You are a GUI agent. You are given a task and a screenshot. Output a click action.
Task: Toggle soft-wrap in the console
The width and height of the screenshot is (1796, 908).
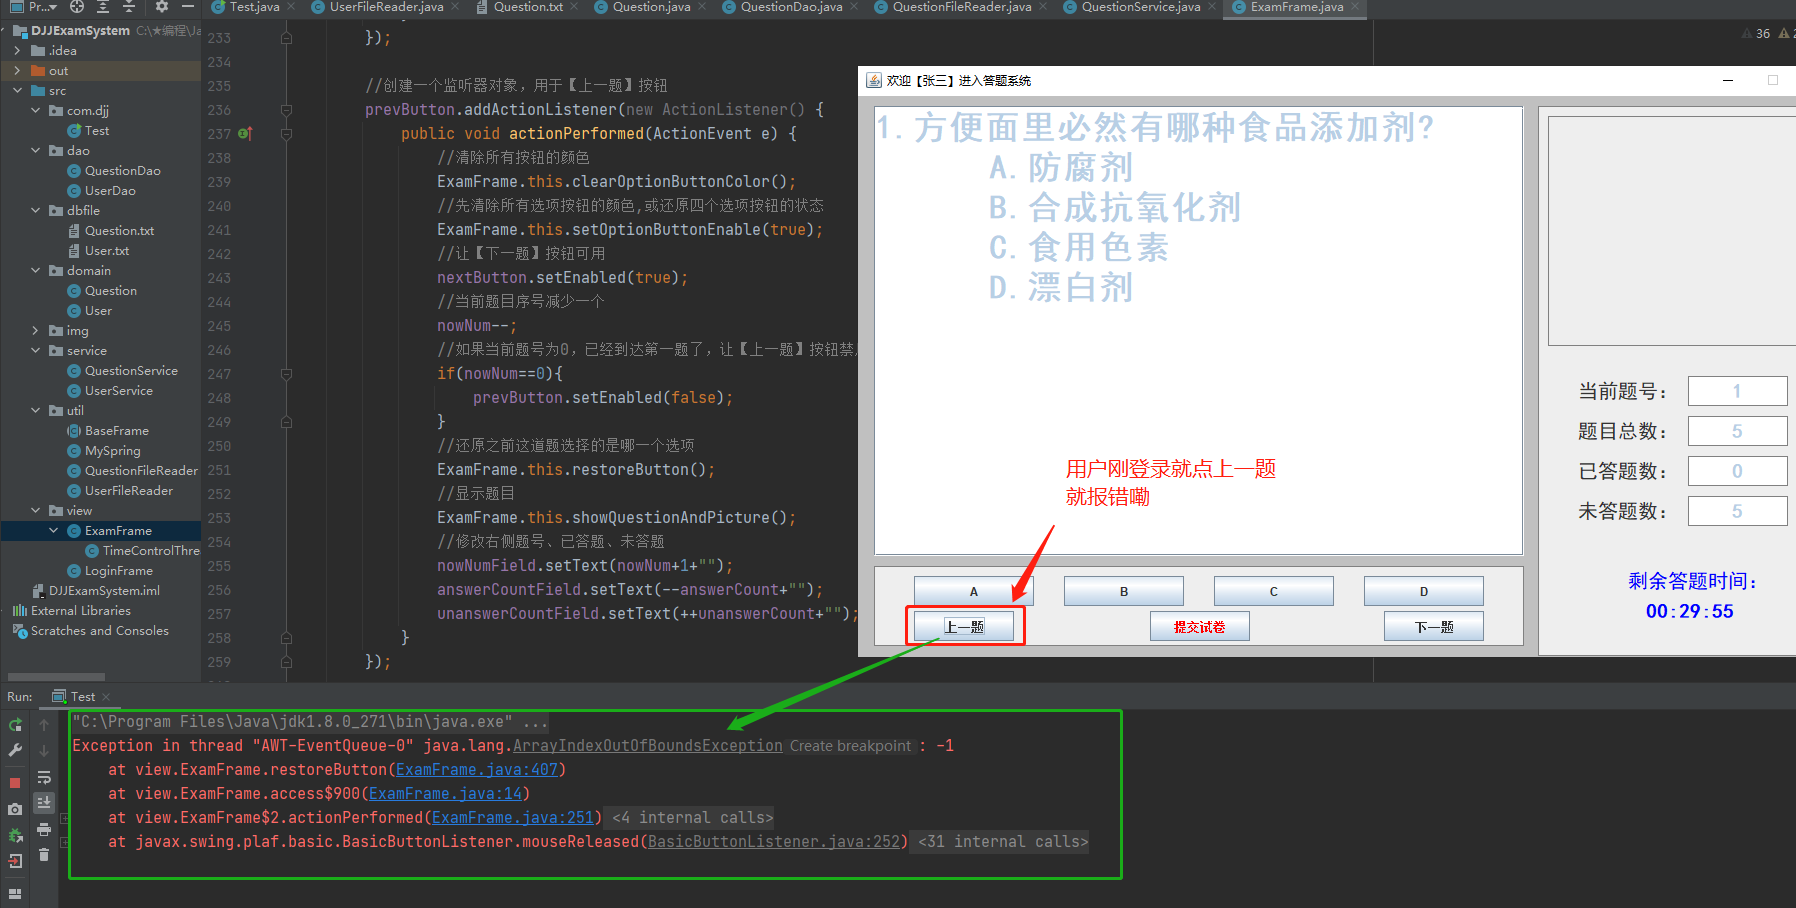pos(44,777)
